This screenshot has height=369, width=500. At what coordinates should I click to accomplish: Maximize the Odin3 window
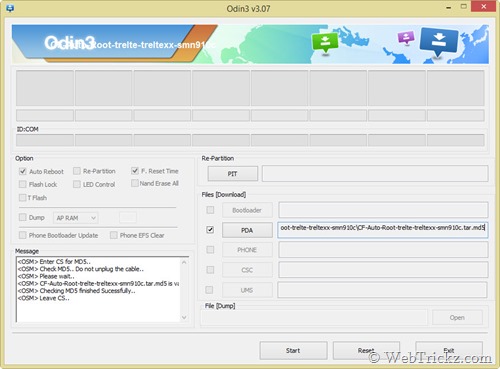[x=463, y=7]
